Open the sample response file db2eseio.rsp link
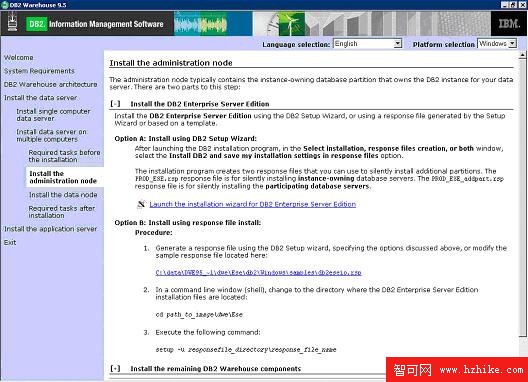The image size is (528, 382). click(x=258, y=273)
